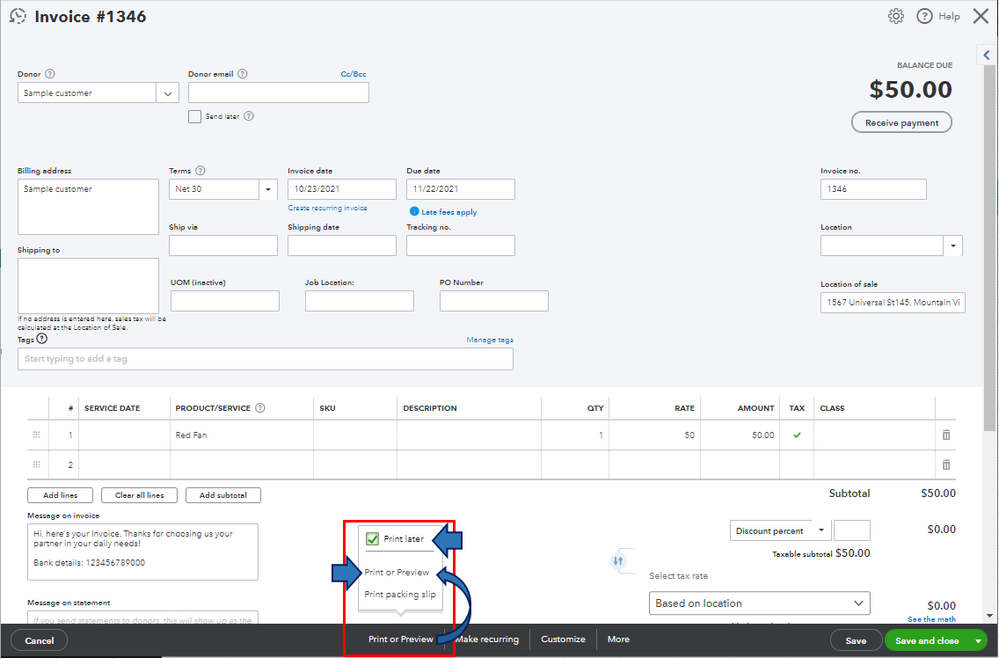The height and width of the screenshot is (659, 999).
Task: Open the invoice history clock icon
Action: (x=18, y=16)
